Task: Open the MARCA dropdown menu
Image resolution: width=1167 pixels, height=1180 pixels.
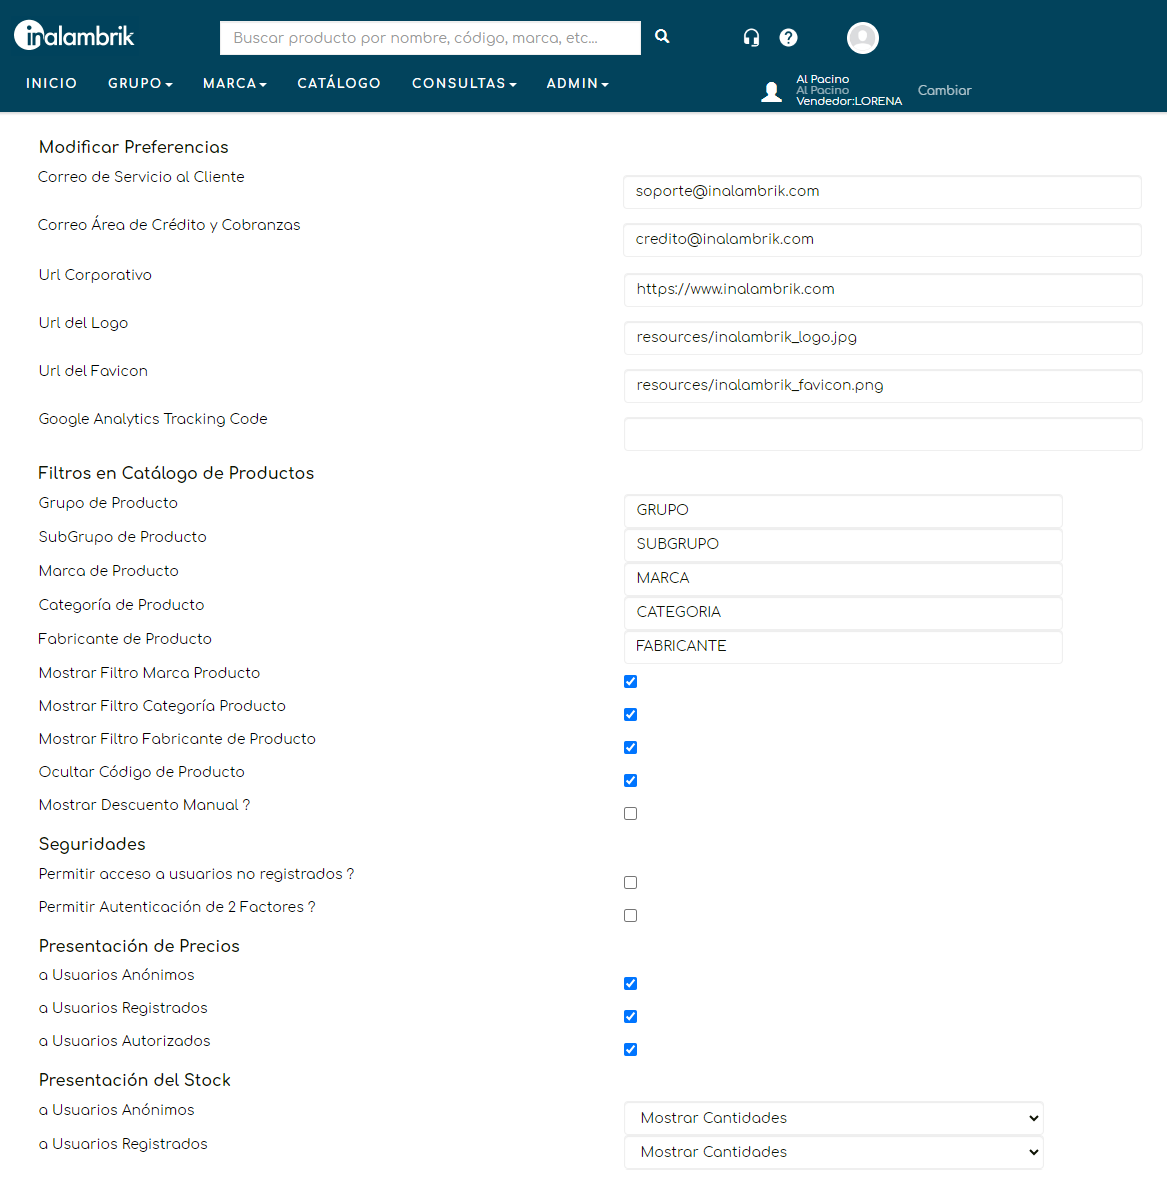Action: click(x=235, y=84)
